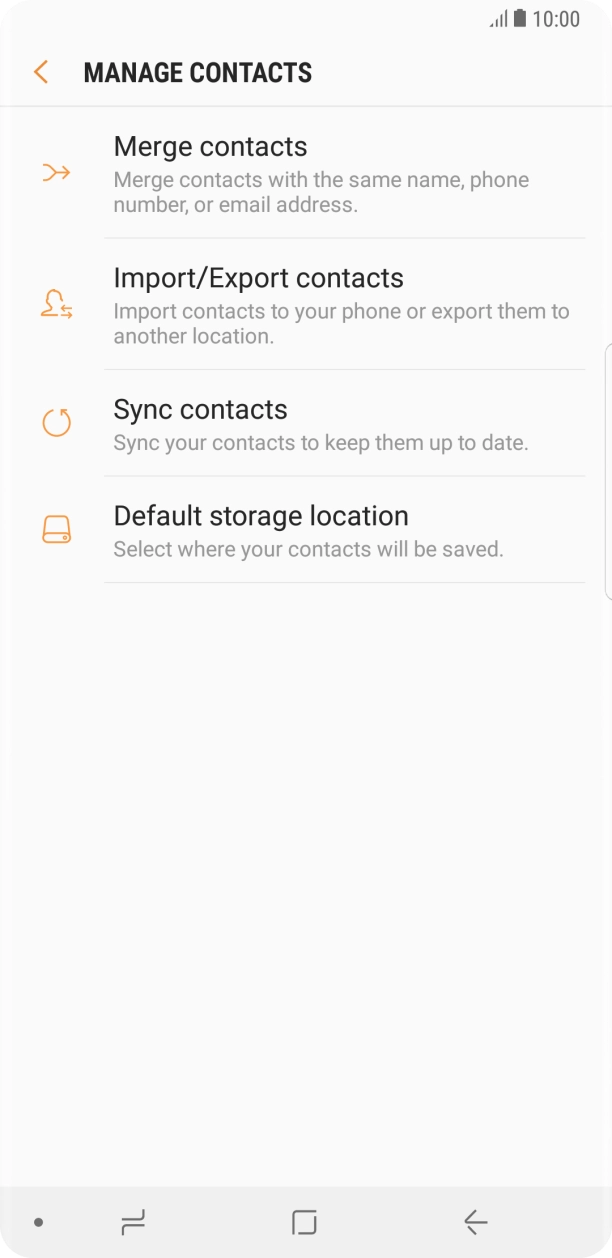Screen dimensions: 612x1258
Task: Tap the Sync contacts circular icon
Action: [x=56, y=423]
